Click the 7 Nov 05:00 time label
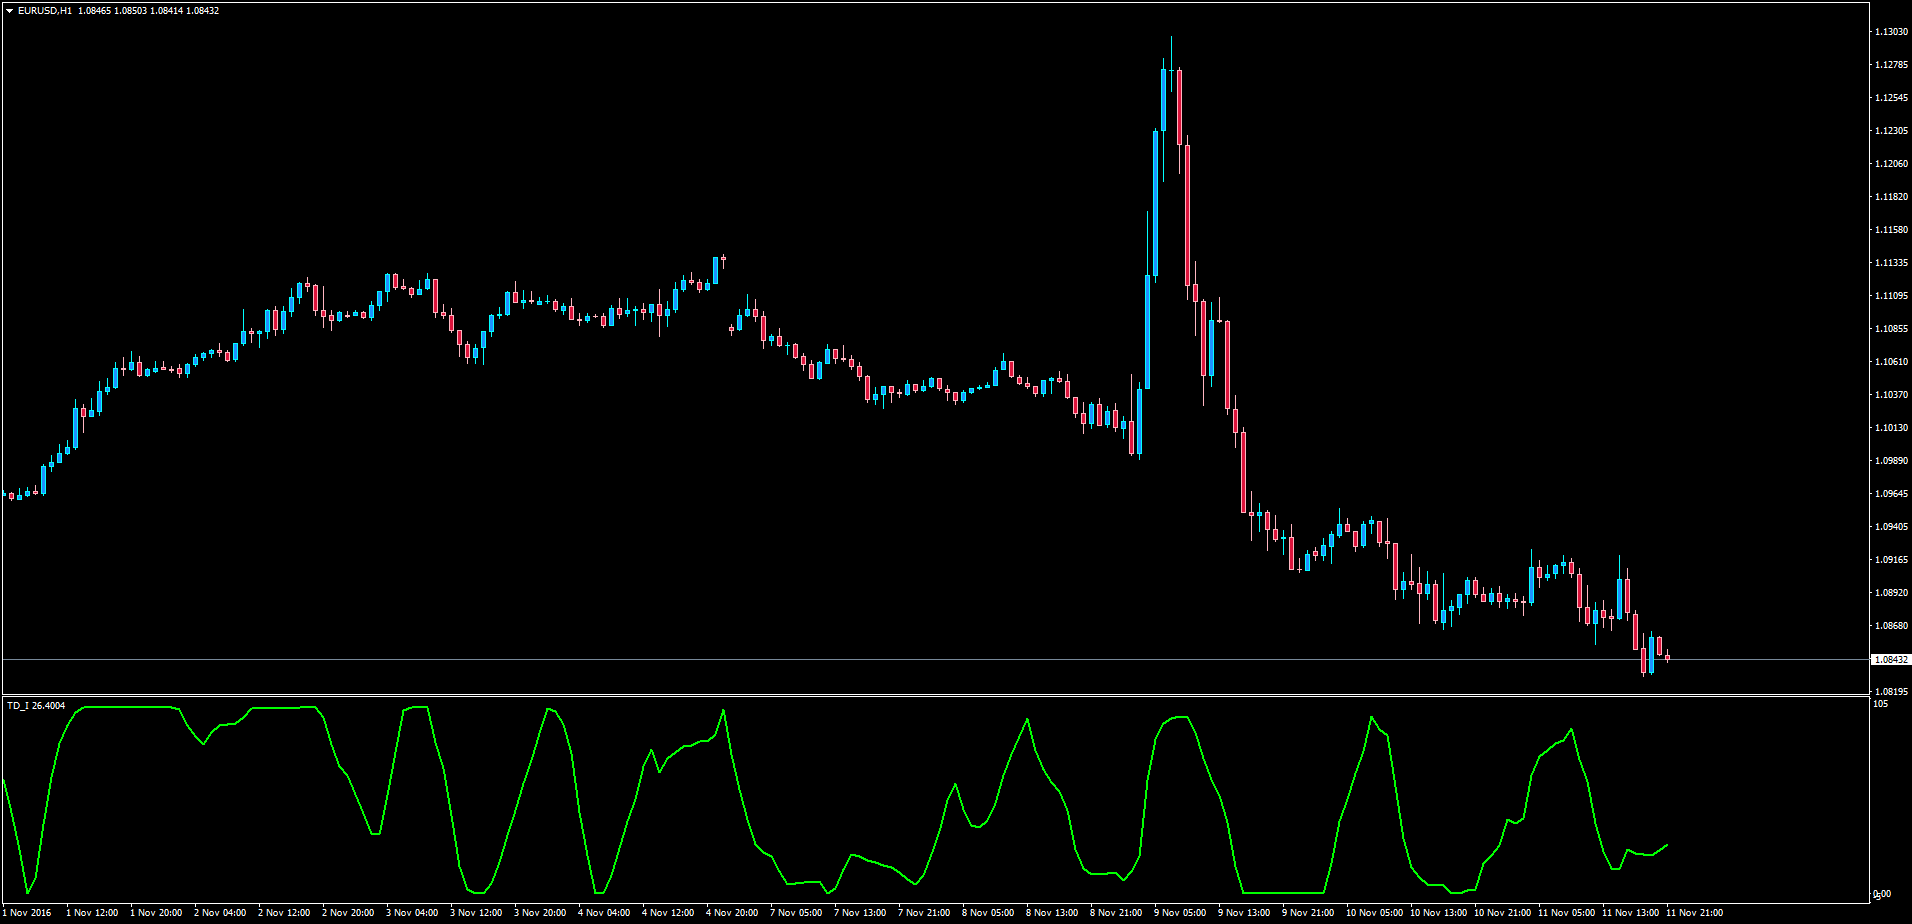1912x924 pixels. [x=796, y=913]
